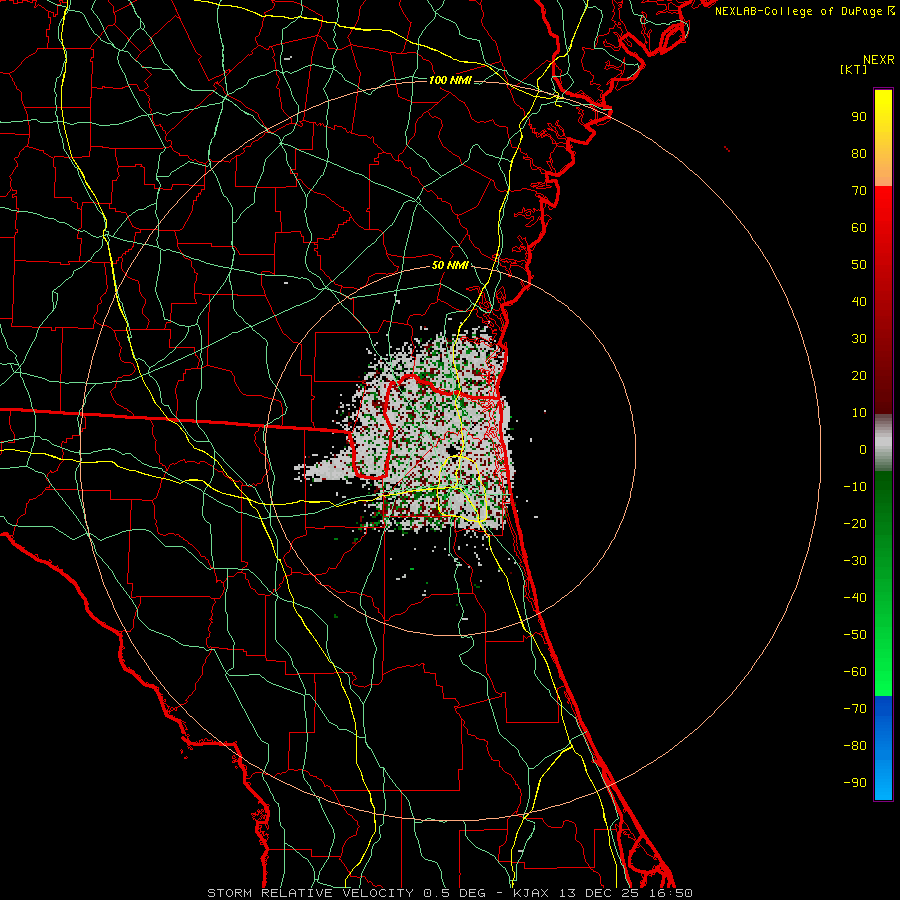Click the 50 value on velocity scale
The image size is (900, 900).
[x=859, y=265]
